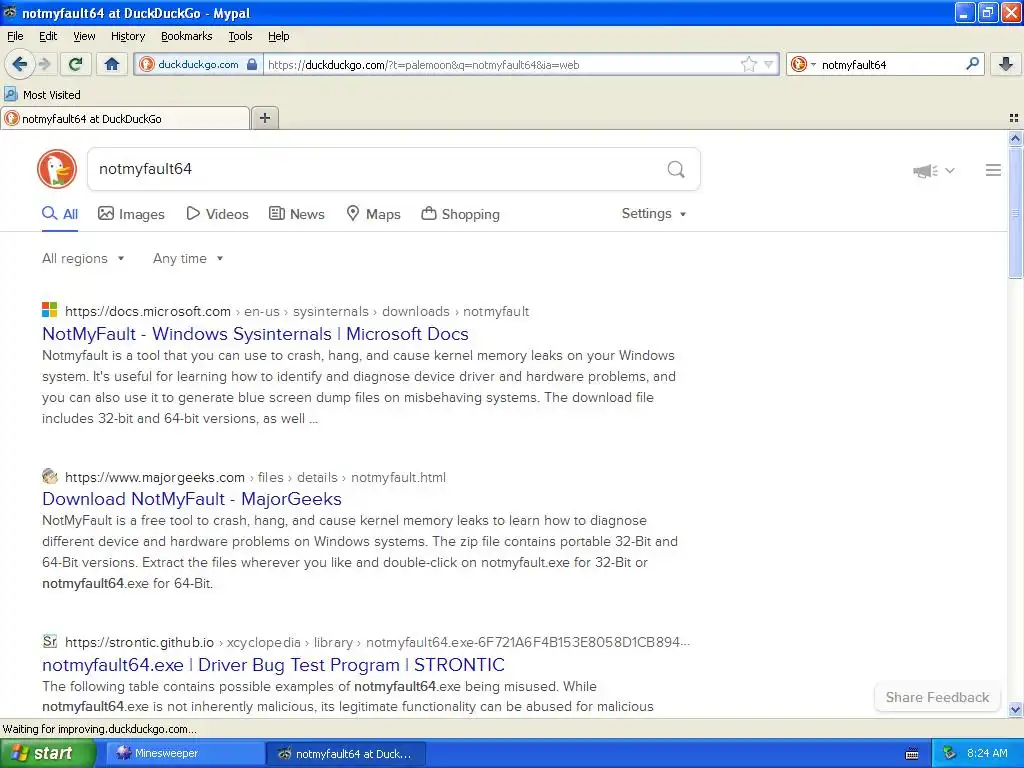Screen dimensions: 1024x768
Task: Open the Most Visited bookmarks folder
Action: pos(43,95)
